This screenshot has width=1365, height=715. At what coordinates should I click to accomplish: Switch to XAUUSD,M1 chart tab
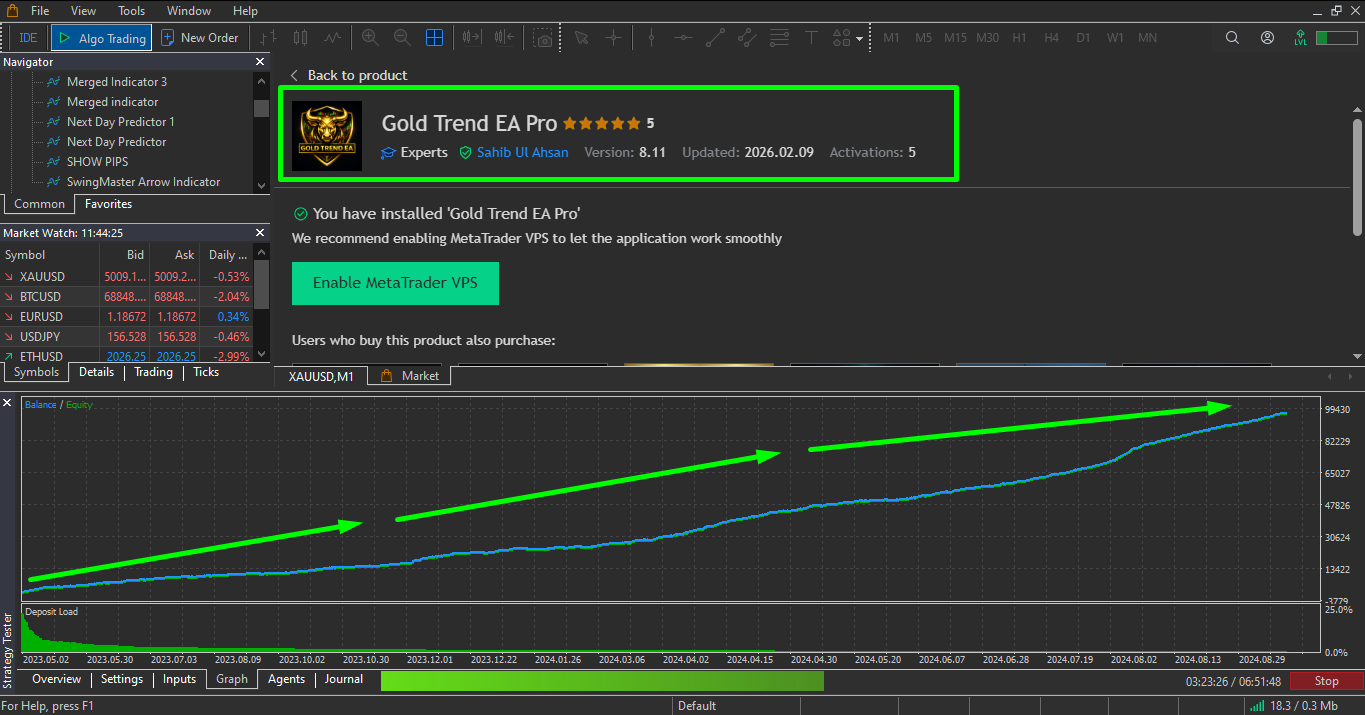(x=320, y=376)
